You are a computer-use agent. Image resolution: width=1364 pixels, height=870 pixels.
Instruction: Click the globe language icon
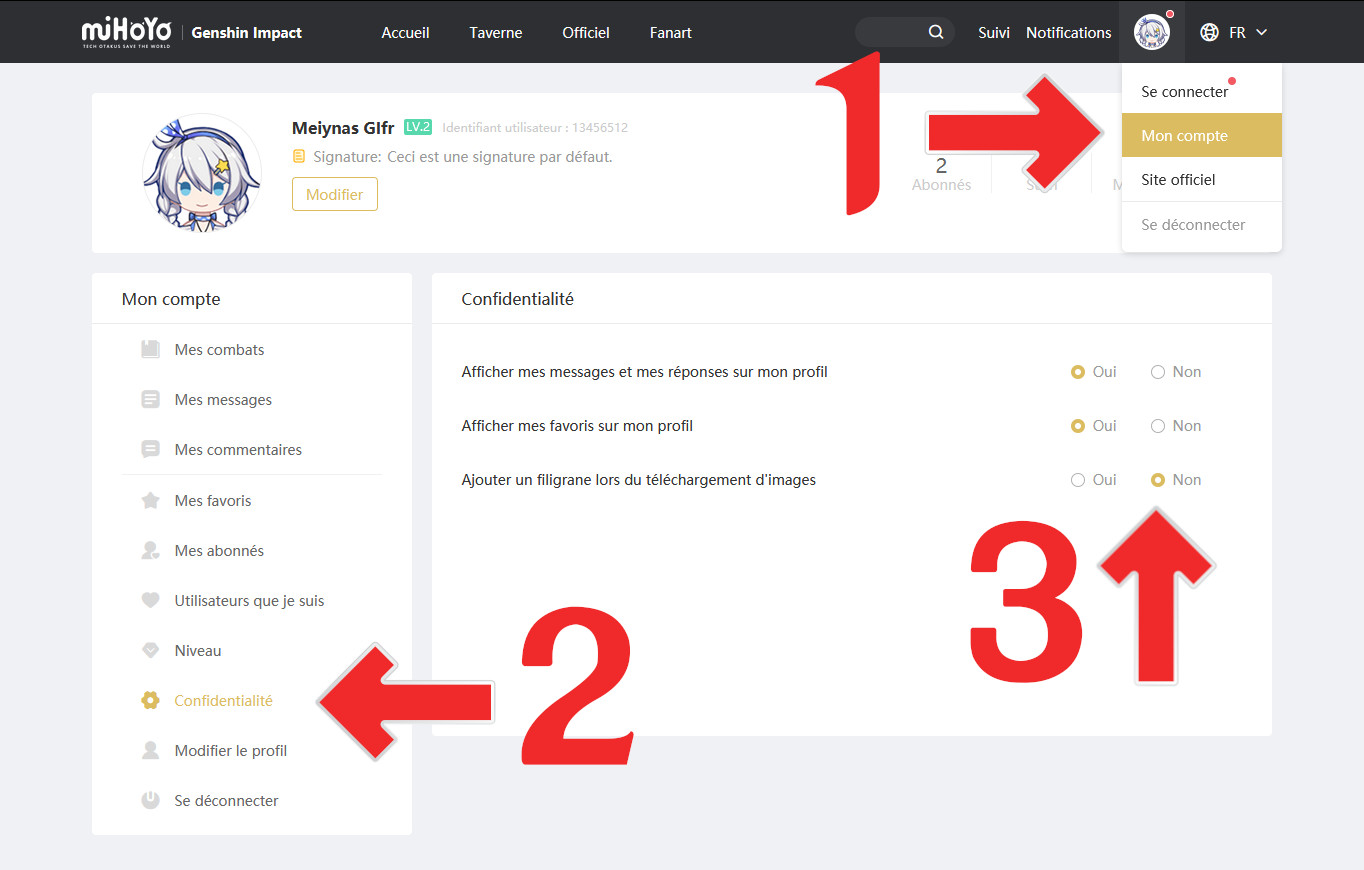[x=1209, y=32]
